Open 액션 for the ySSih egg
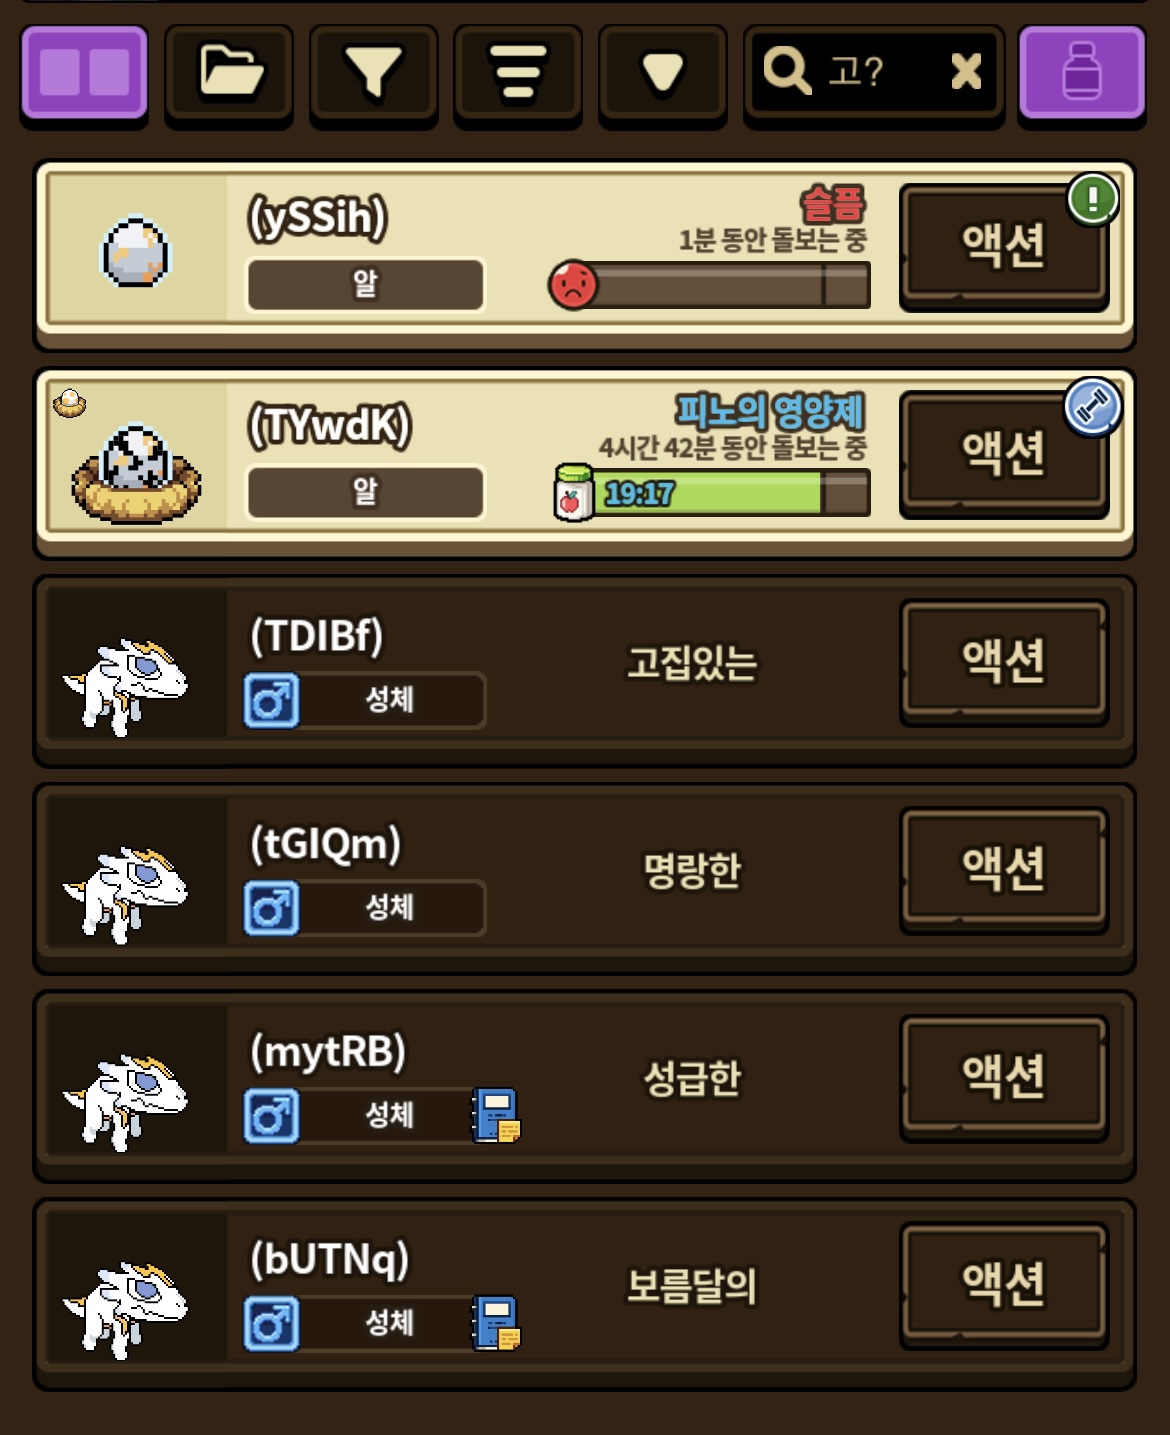Viewport: 1170px width, 1435px height. point(1004,246)
